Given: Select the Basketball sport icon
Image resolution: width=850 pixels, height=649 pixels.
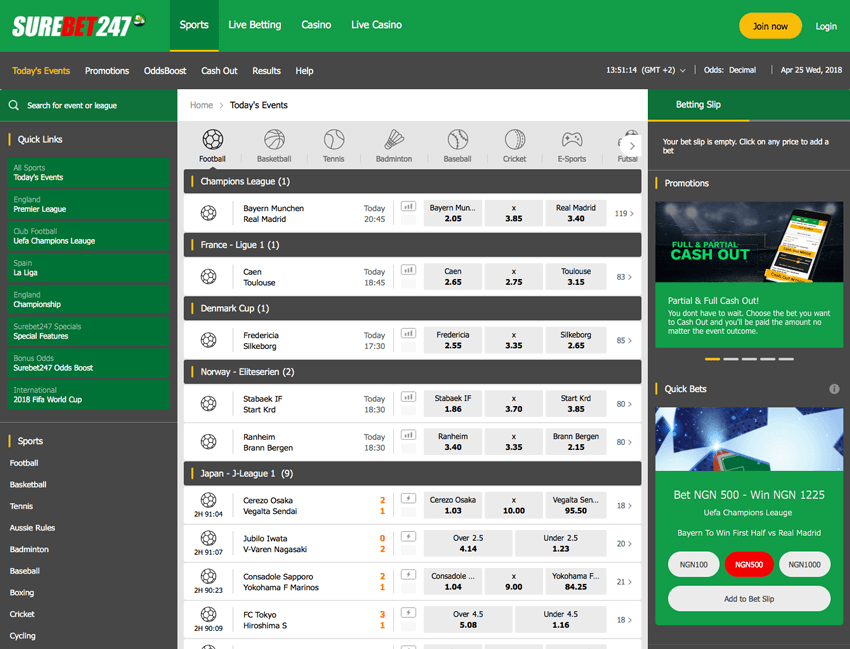Looking at the screenshot, I should click(x=274, y=139).
